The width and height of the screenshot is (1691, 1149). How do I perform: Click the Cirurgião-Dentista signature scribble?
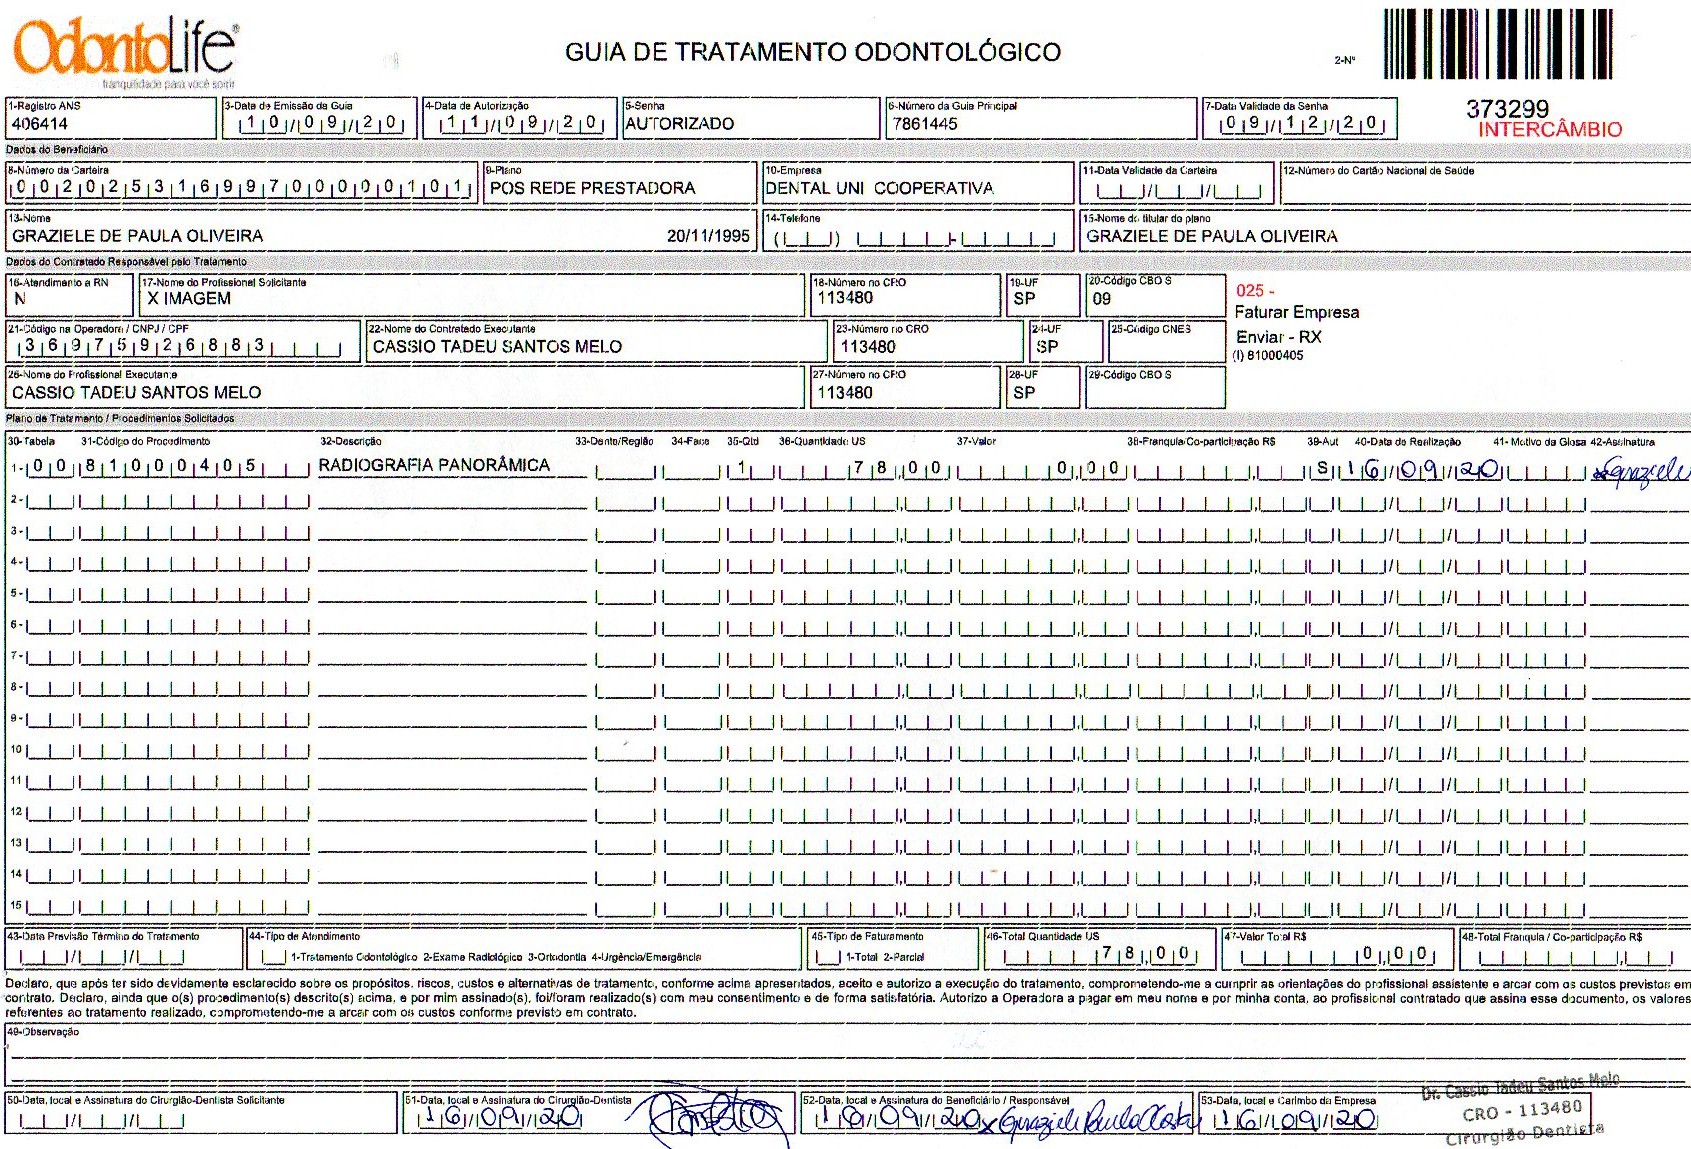[712, 1118]
